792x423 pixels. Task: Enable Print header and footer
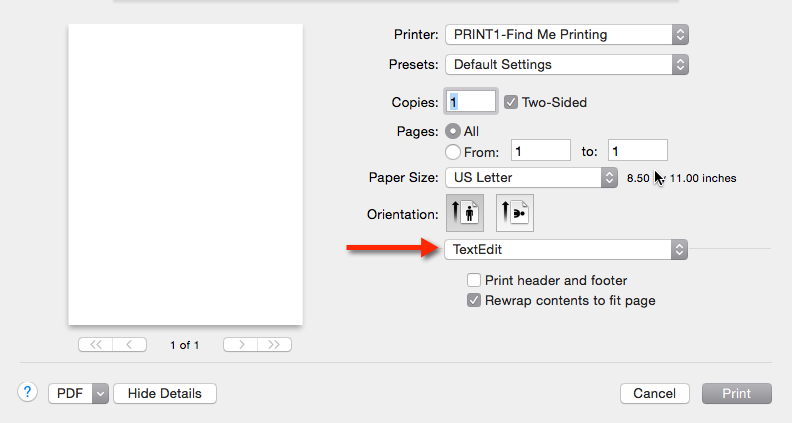pyautogui.click(x=475, y=281)
